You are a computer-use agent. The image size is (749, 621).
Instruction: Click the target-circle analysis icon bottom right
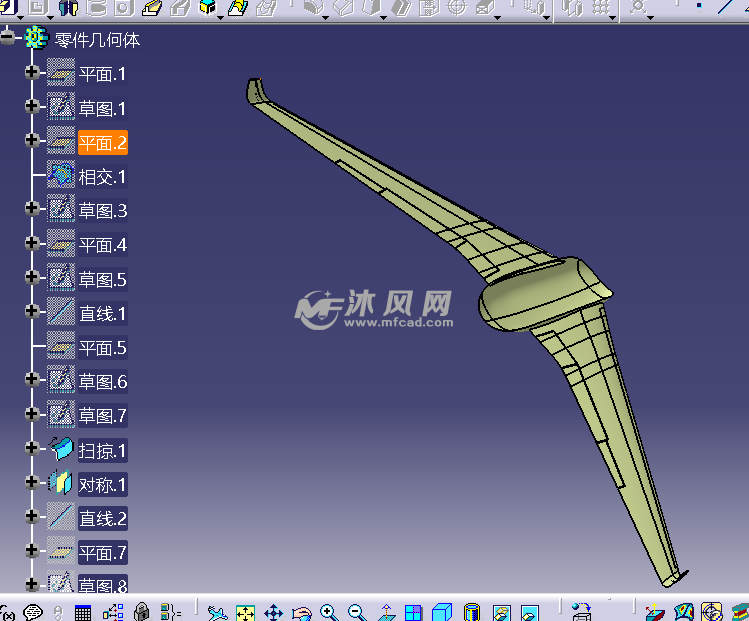(712, 612)
